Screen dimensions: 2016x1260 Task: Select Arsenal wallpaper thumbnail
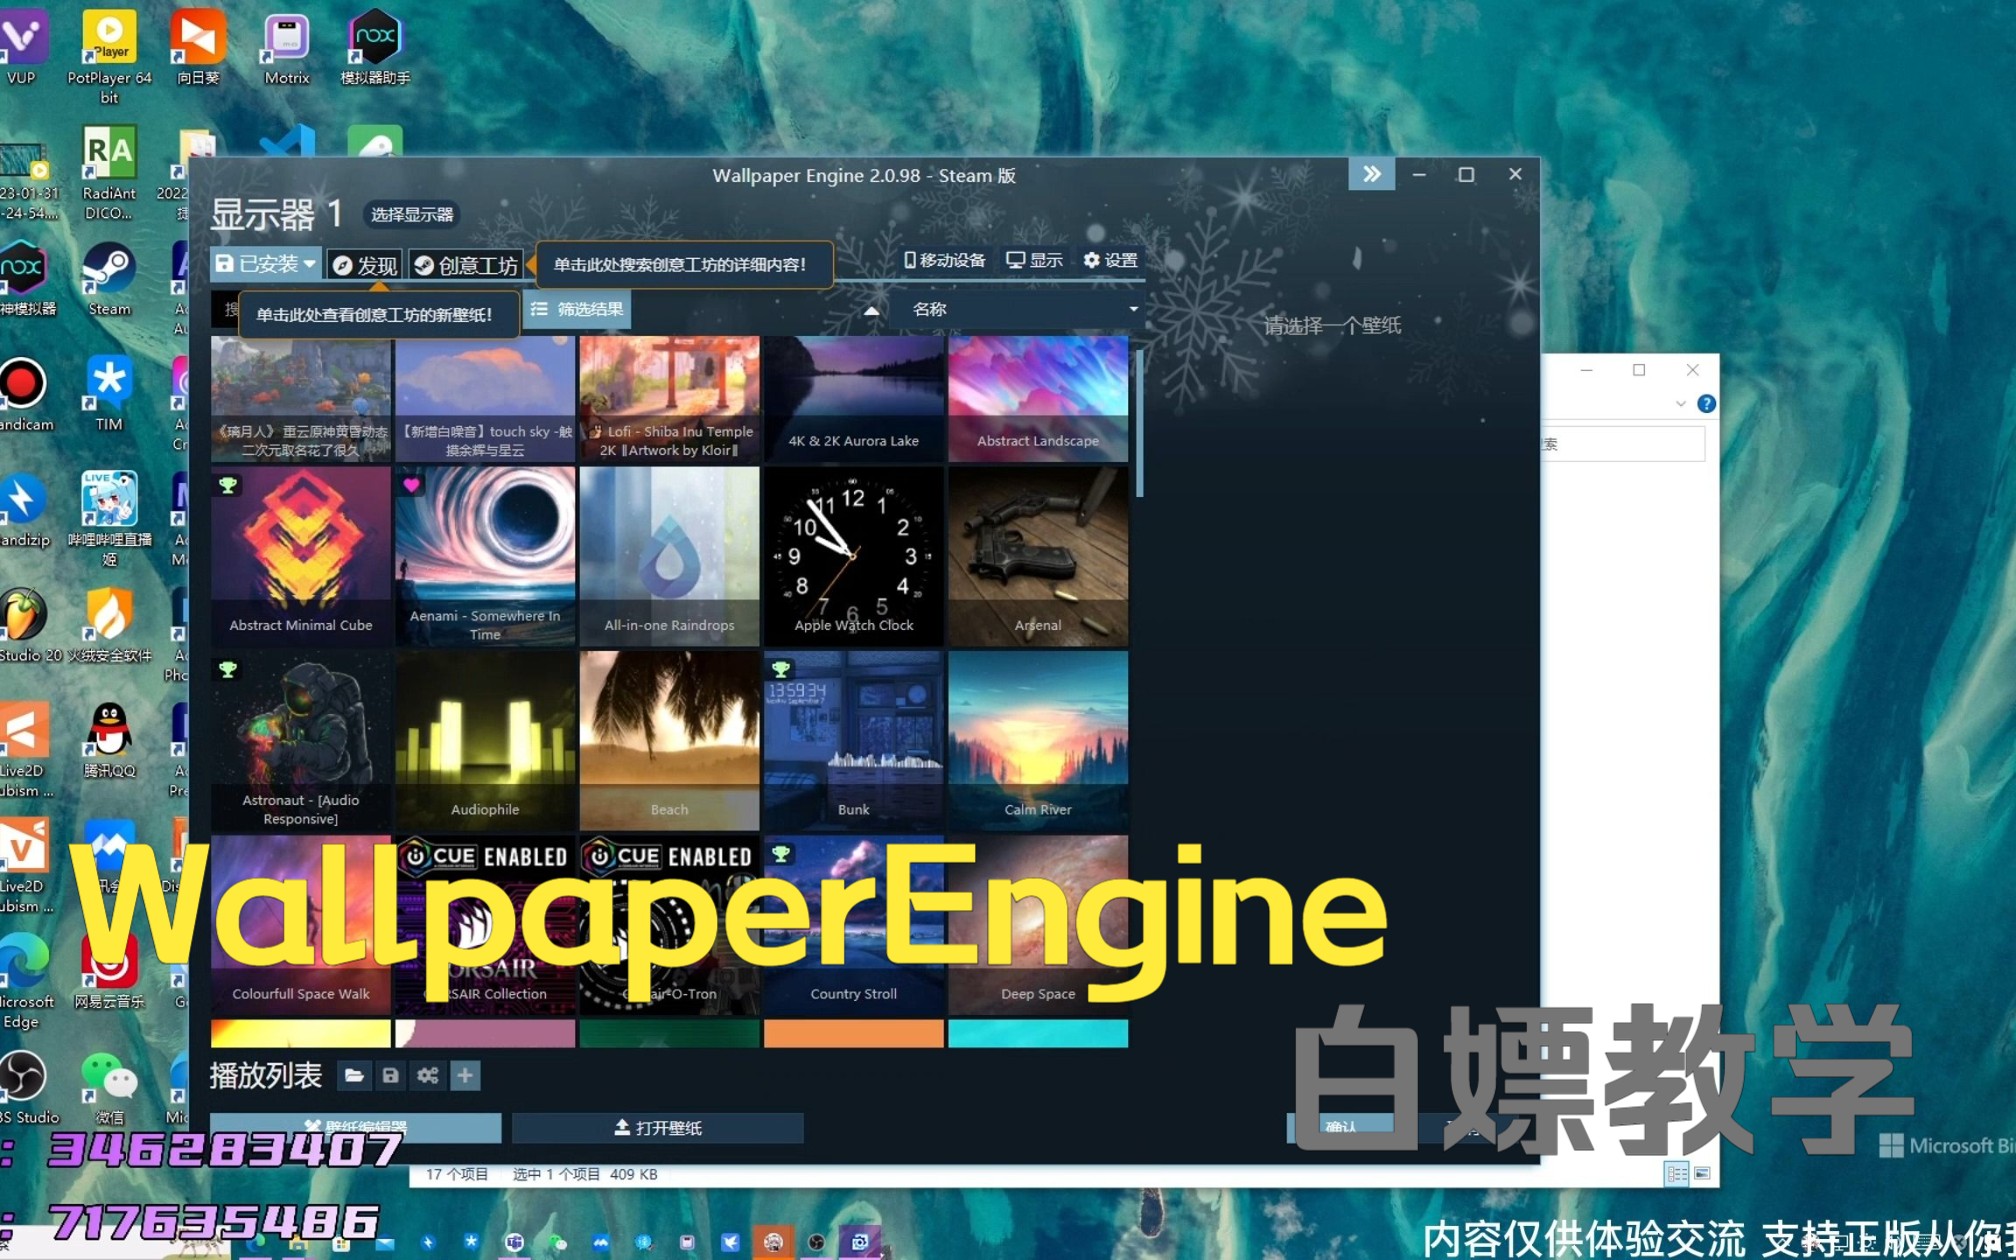click(1038, 556)
